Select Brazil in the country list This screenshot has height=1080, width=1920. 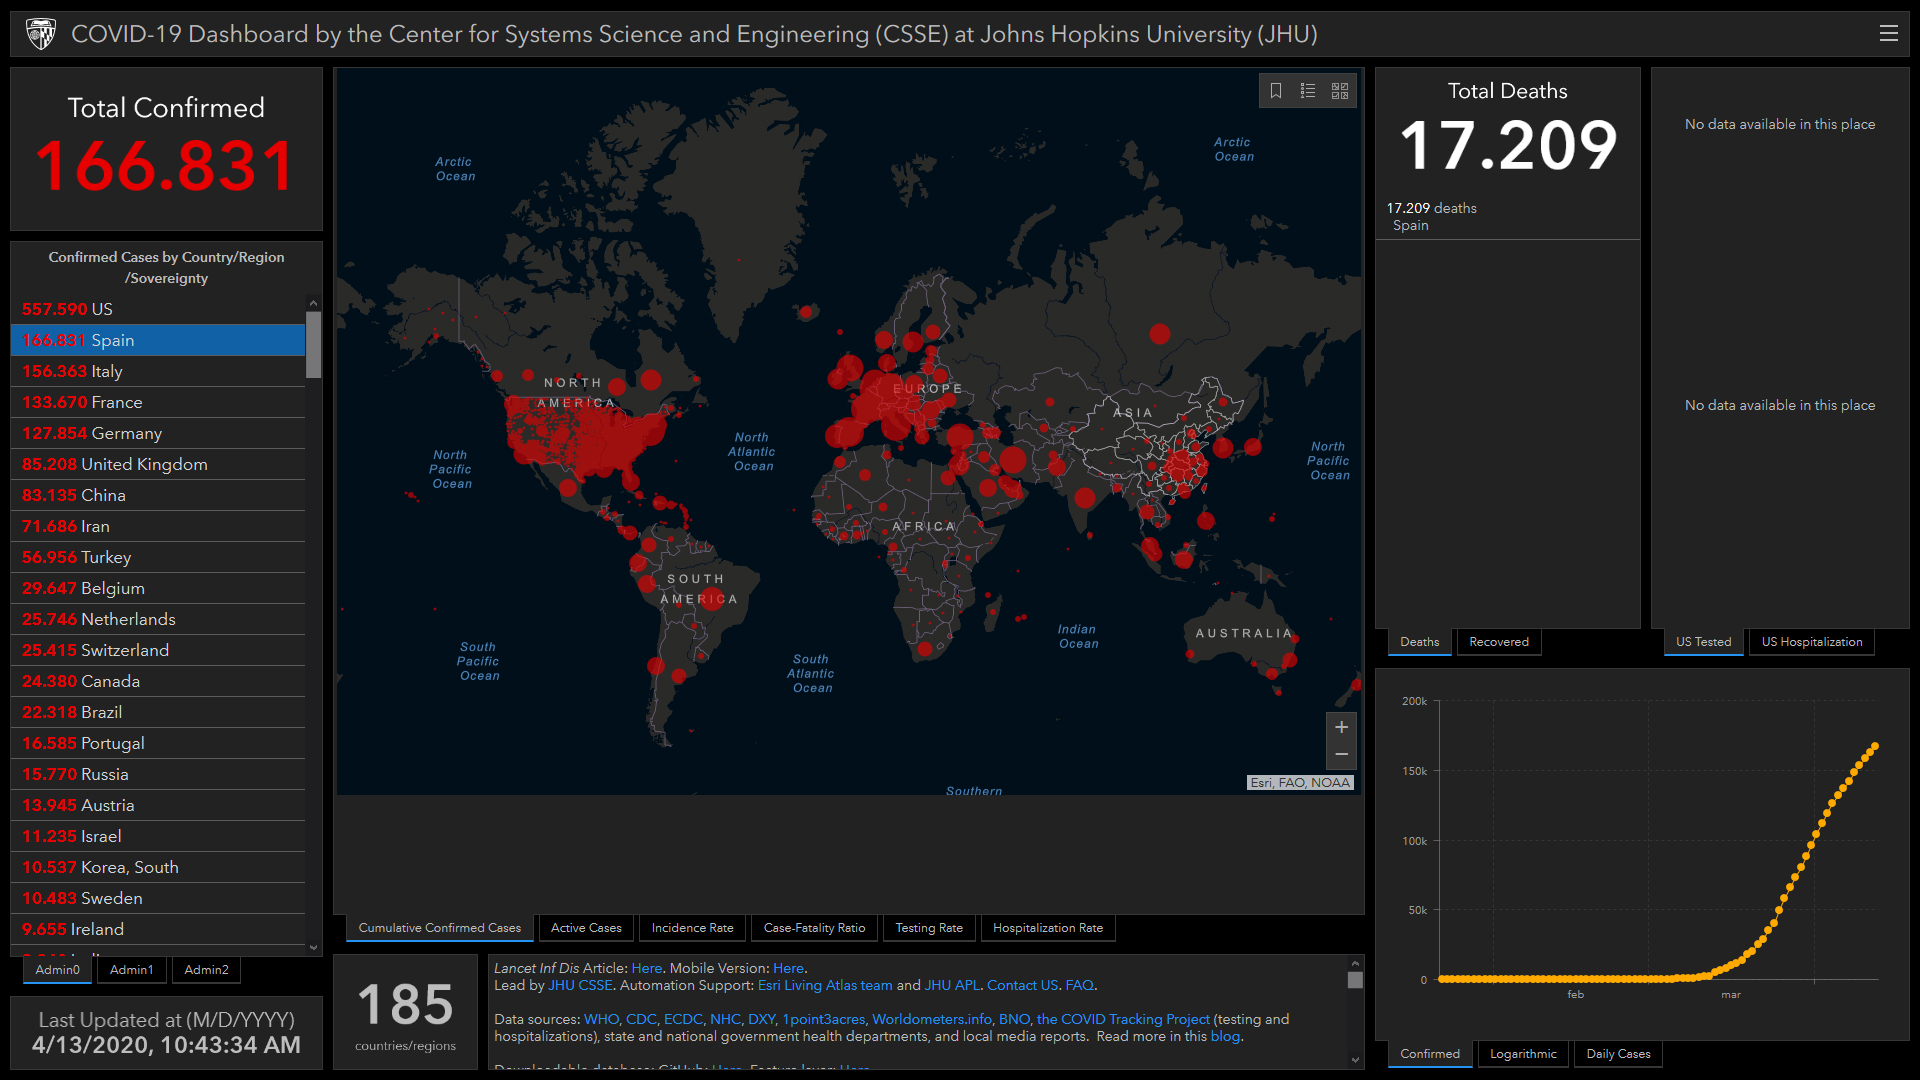point(158,712)
